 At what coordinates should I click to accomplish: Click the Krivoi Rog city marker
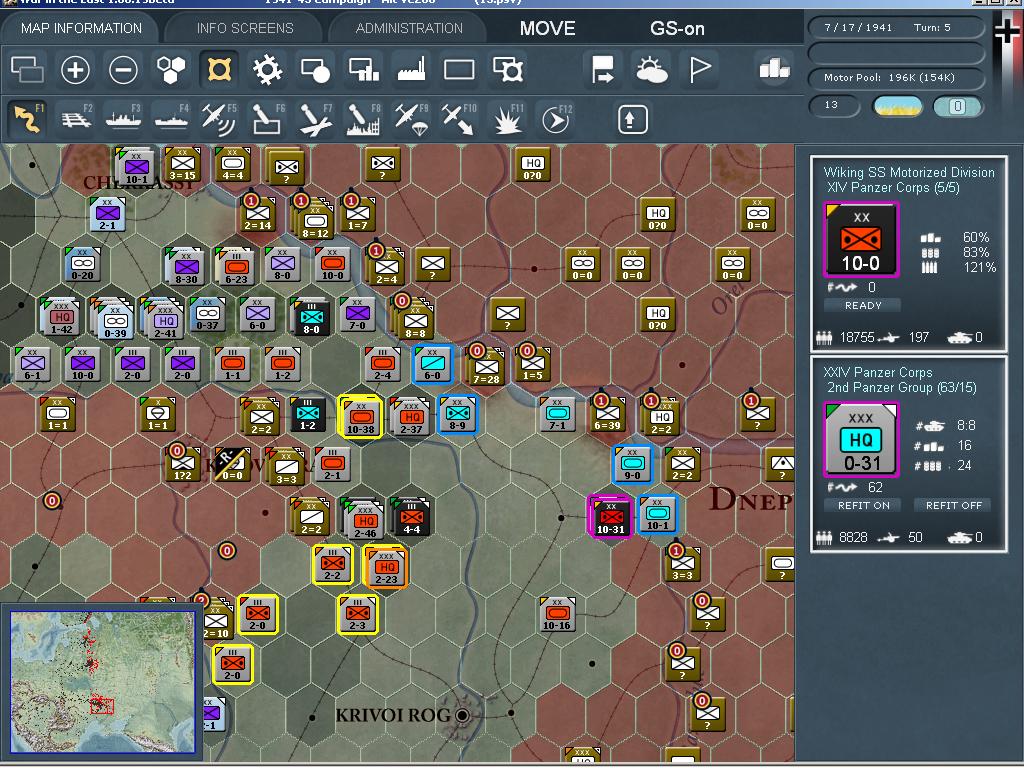(462, 715)
